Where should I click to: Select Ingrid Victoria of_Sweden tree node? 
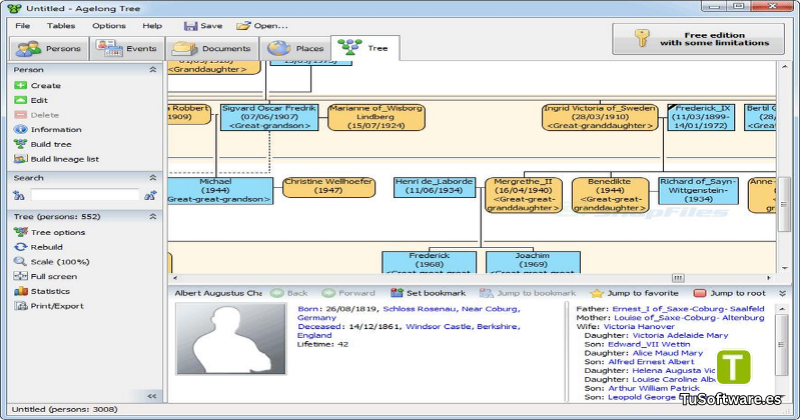click(x=600, y=117)
